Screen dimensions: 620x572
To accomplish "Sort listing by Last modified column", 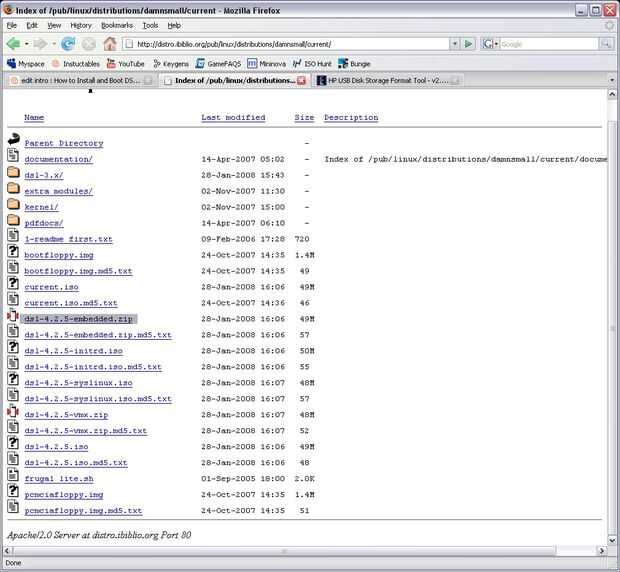I will [x=233, y=117].
